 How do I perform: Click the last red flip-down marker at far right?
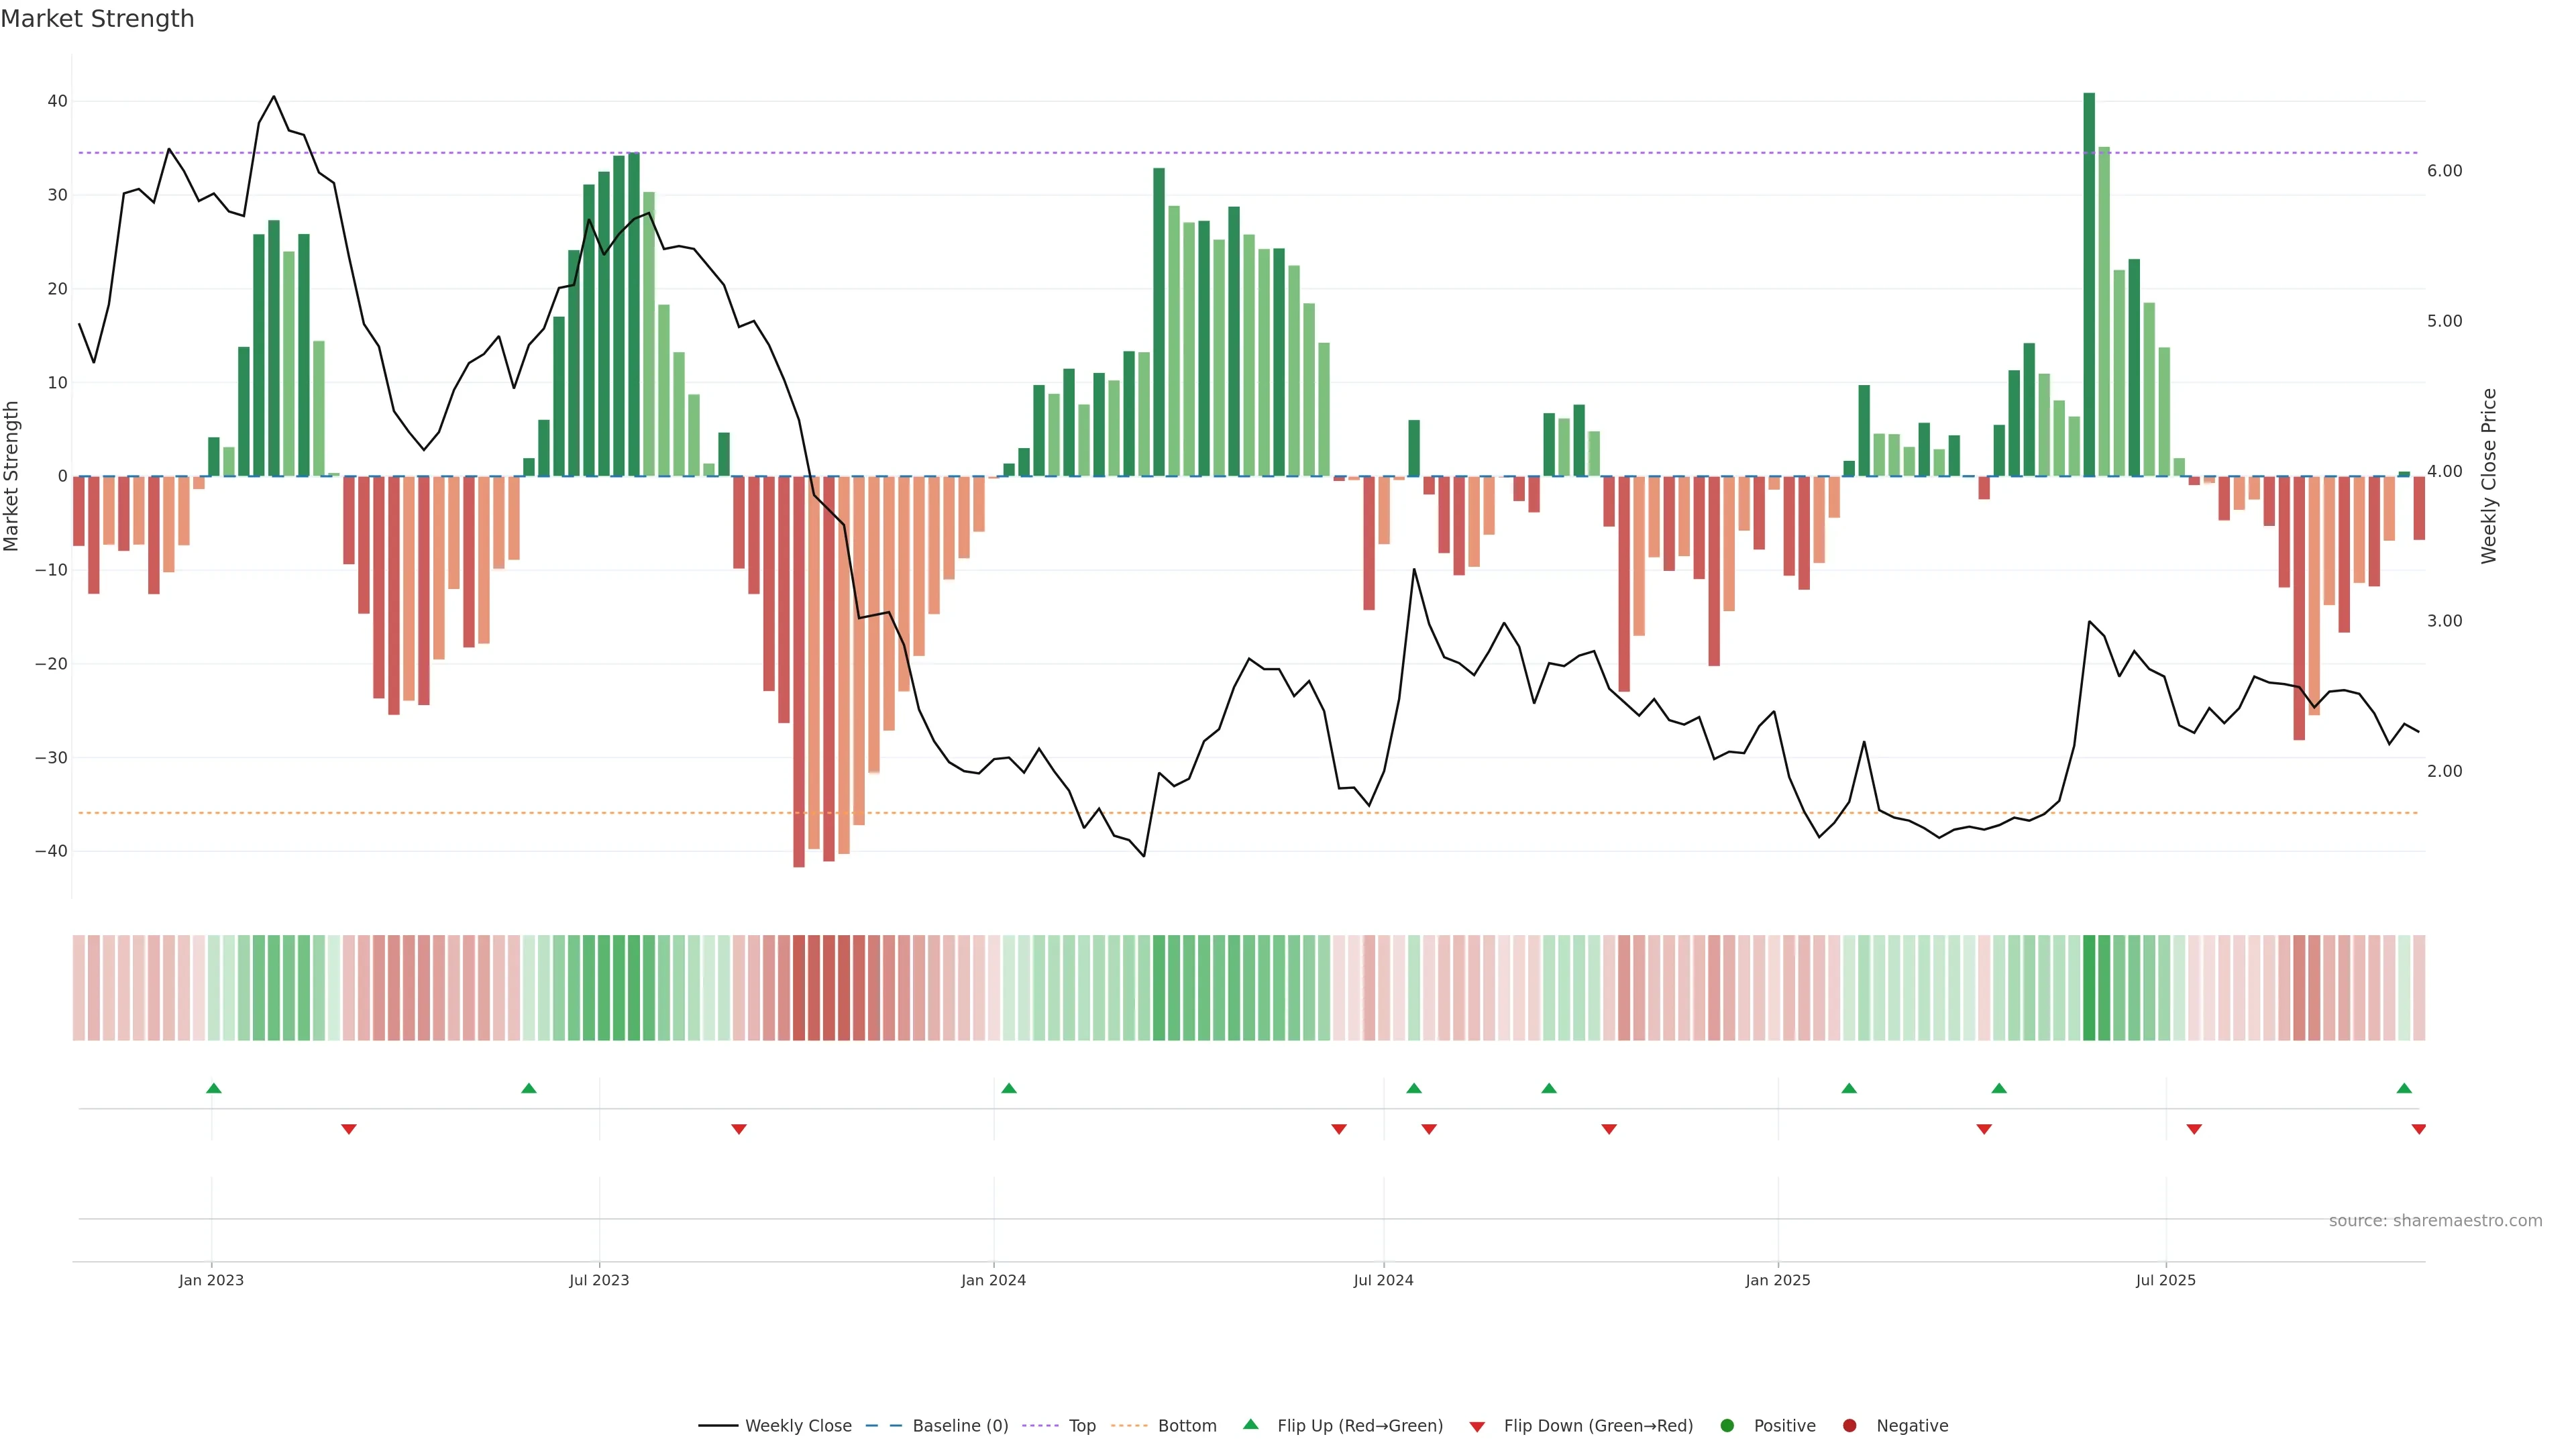[2418, 1129]
